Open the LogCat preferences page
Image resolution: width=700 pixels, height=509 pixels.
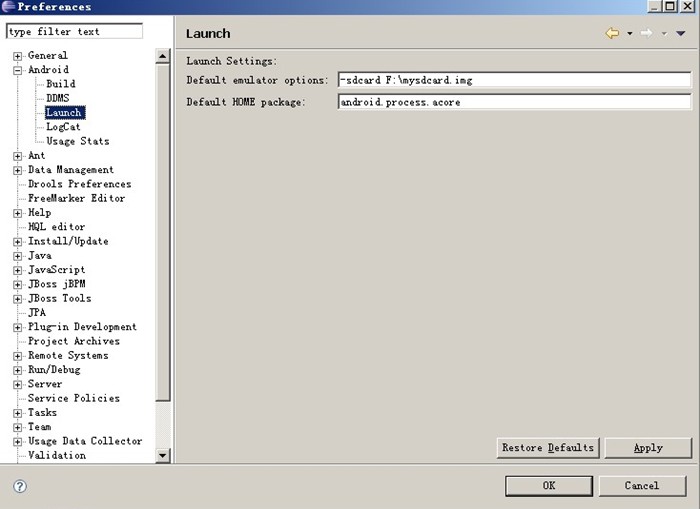point(63,127)
